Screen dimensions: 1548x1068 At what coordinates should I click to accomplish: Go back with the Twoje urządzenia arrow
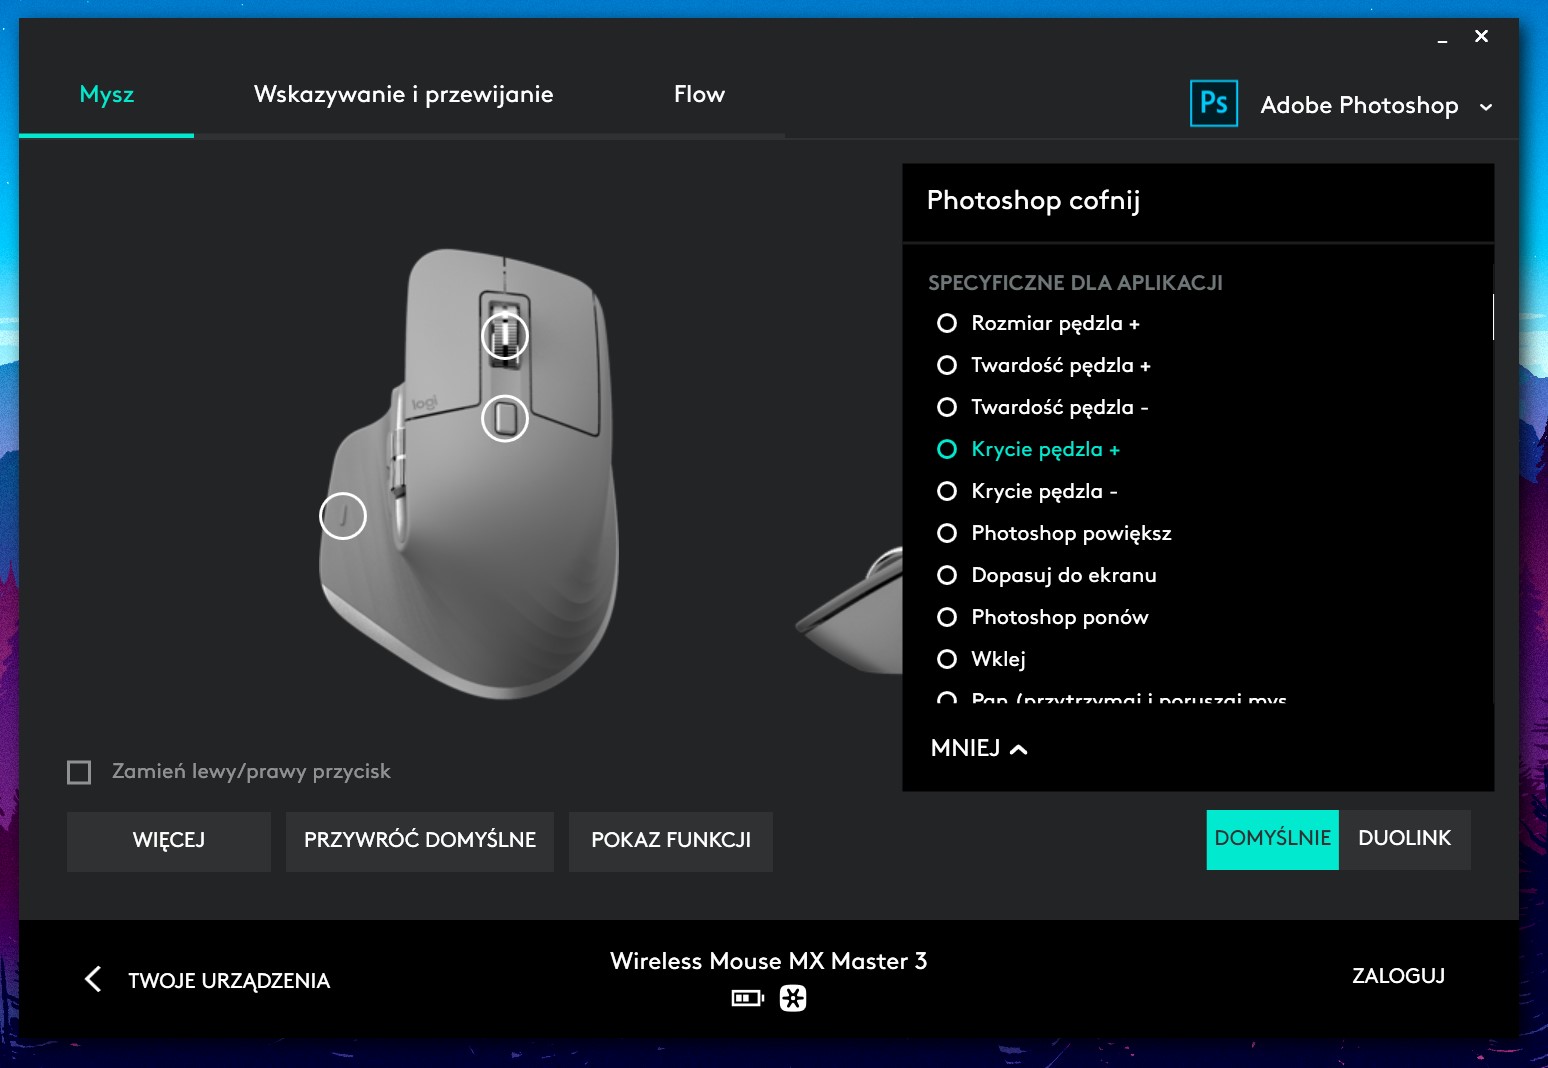tap(93, 979)
